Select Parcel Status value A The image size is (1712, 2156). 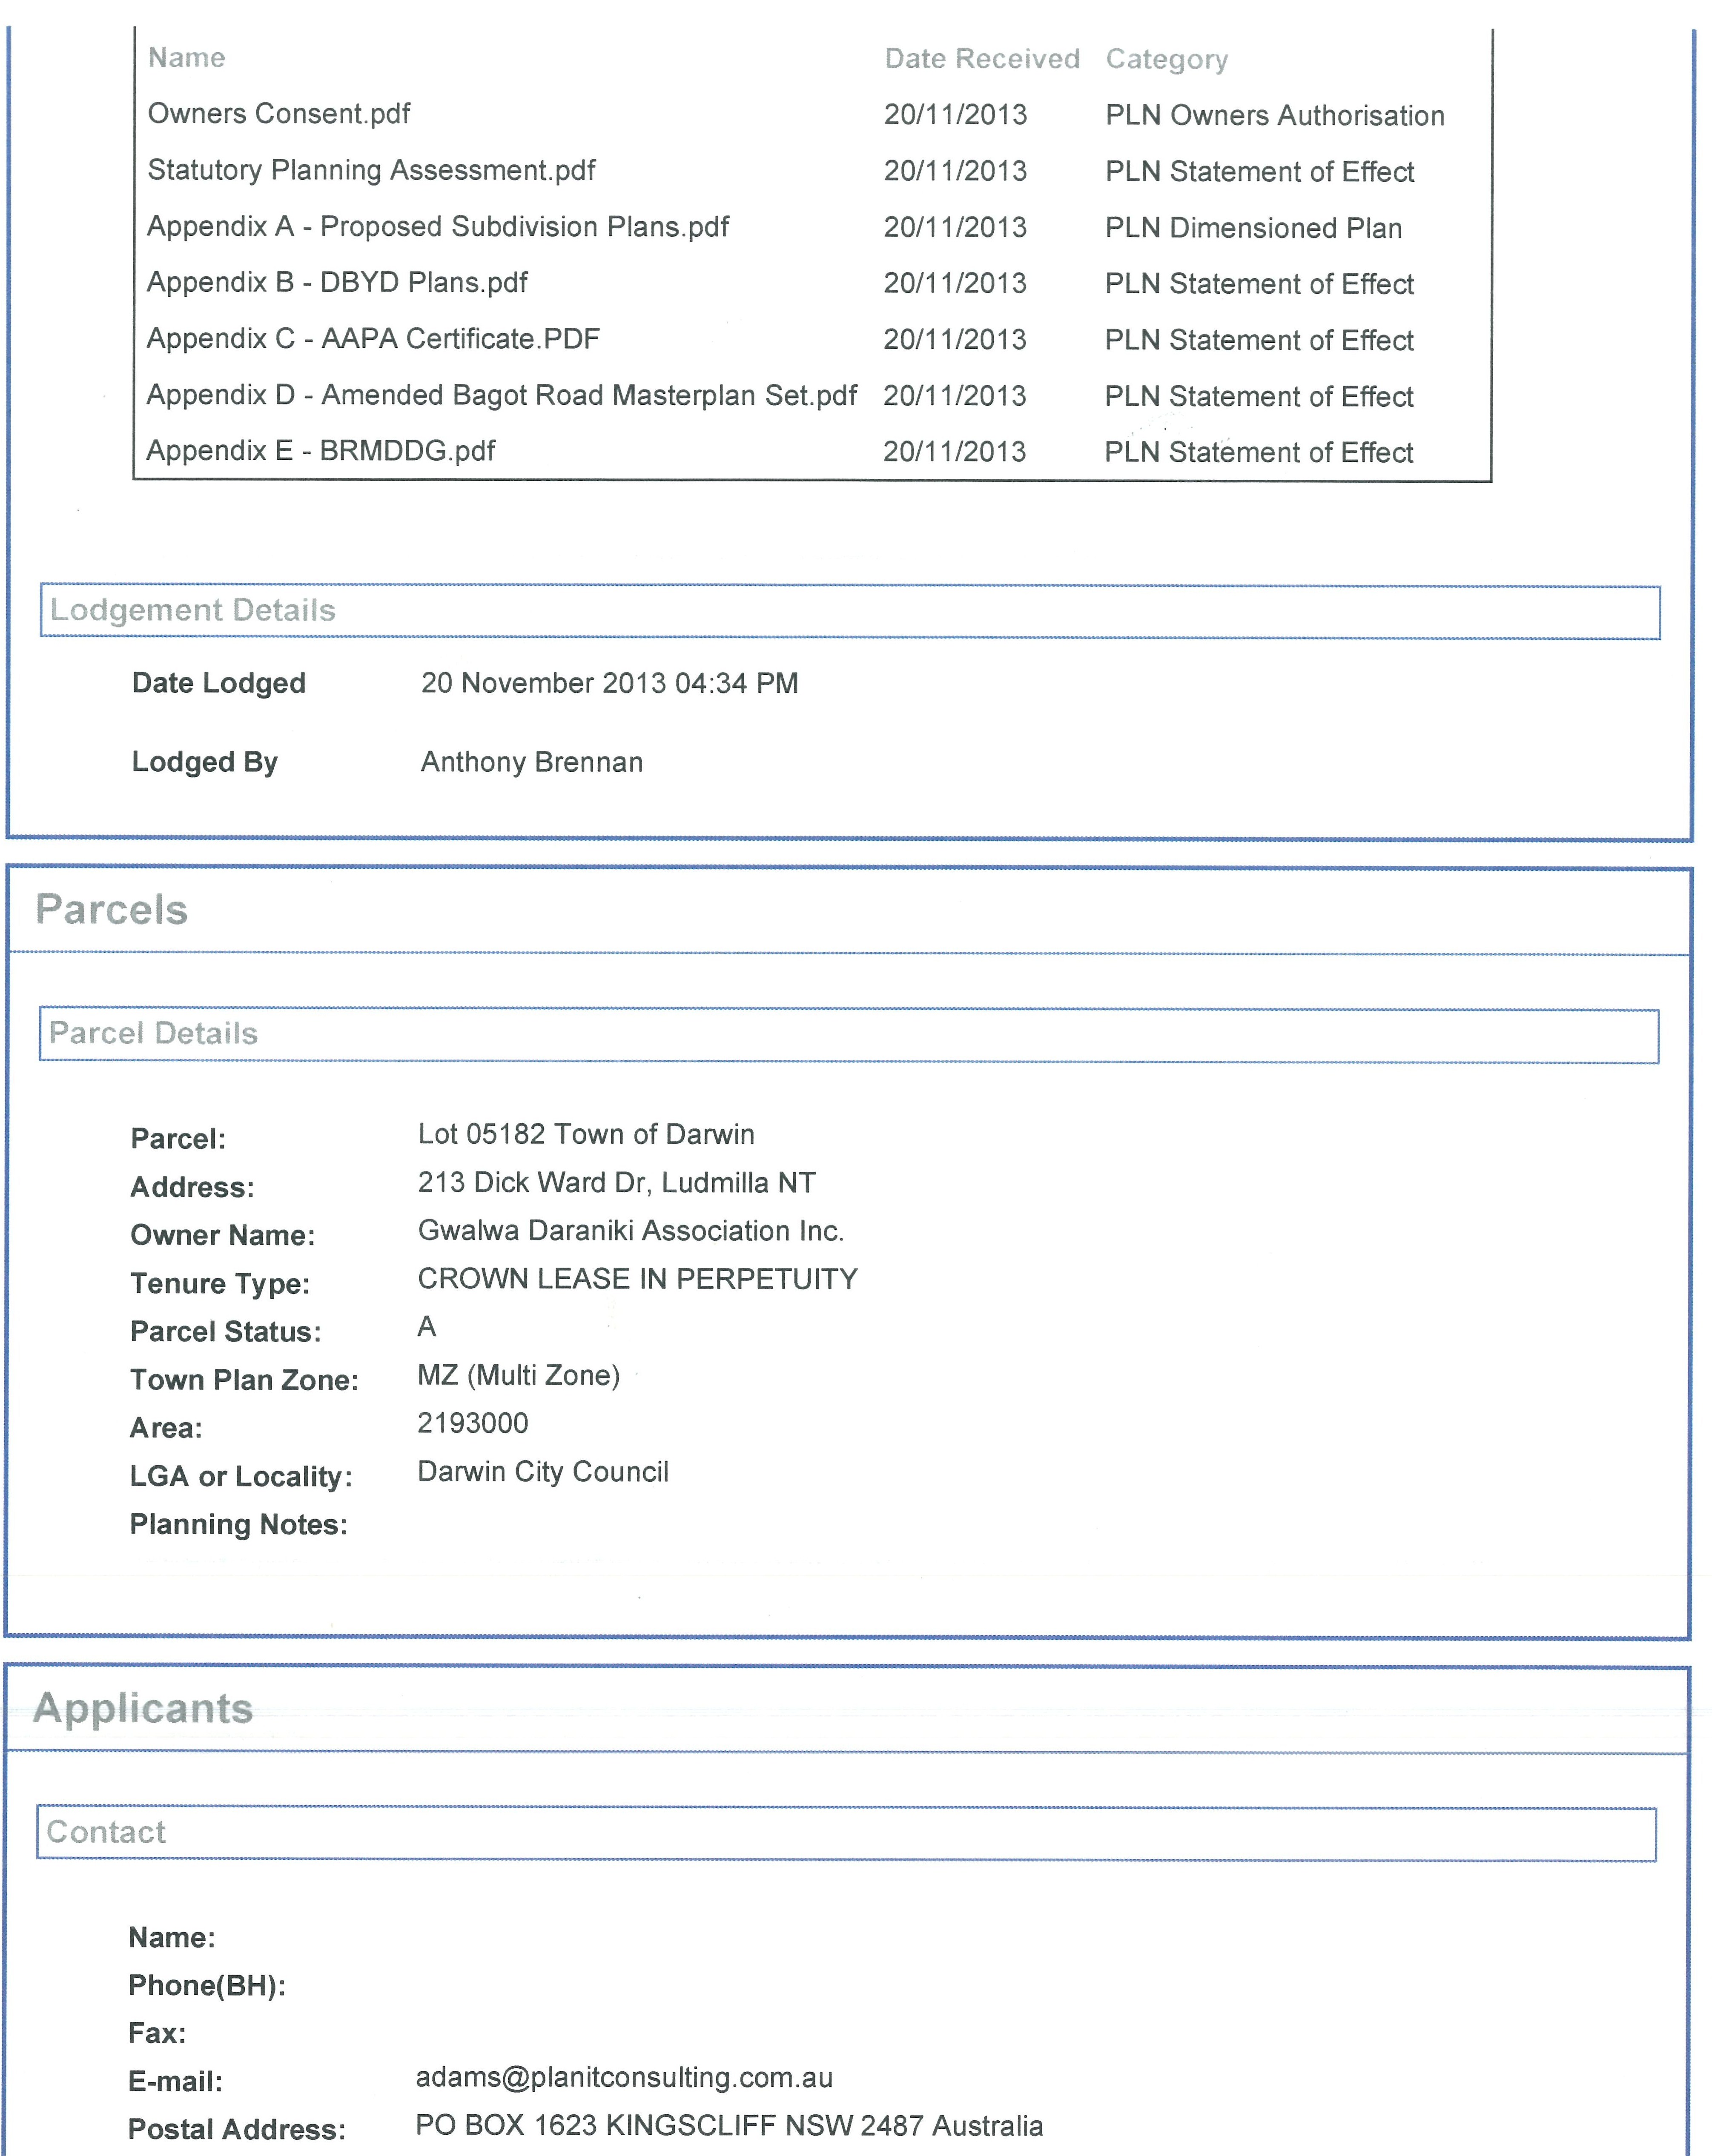point(427,1327)
